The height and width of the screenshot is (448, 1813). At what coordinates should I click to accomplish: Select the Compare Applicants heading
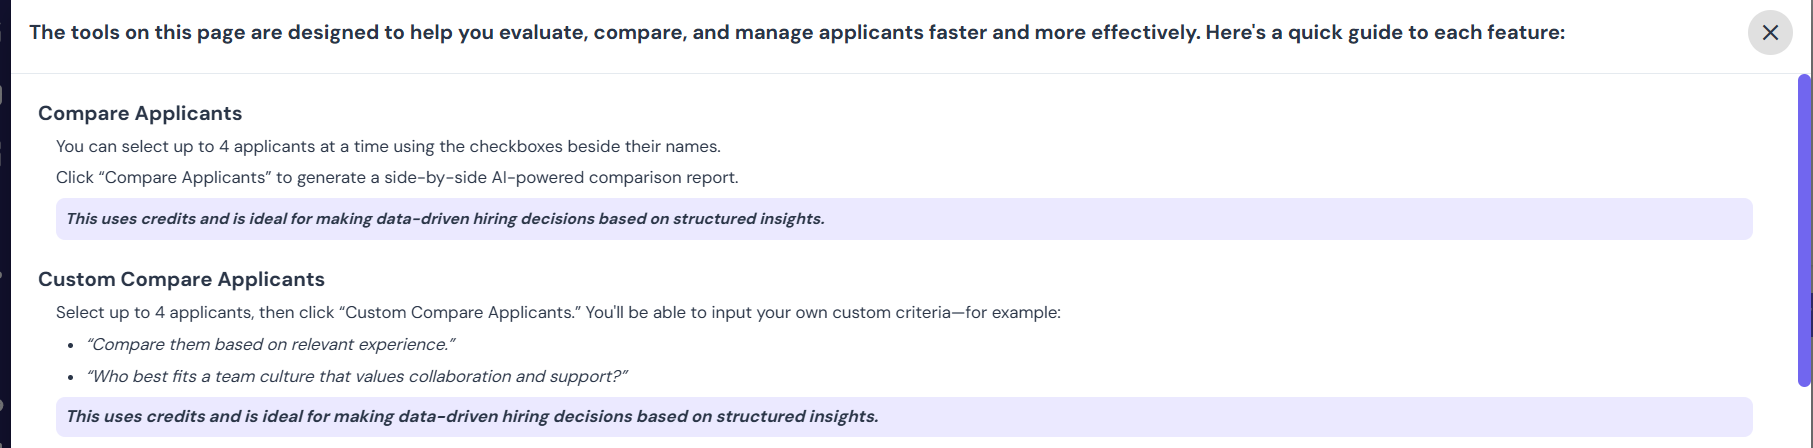tap(140, 113)
